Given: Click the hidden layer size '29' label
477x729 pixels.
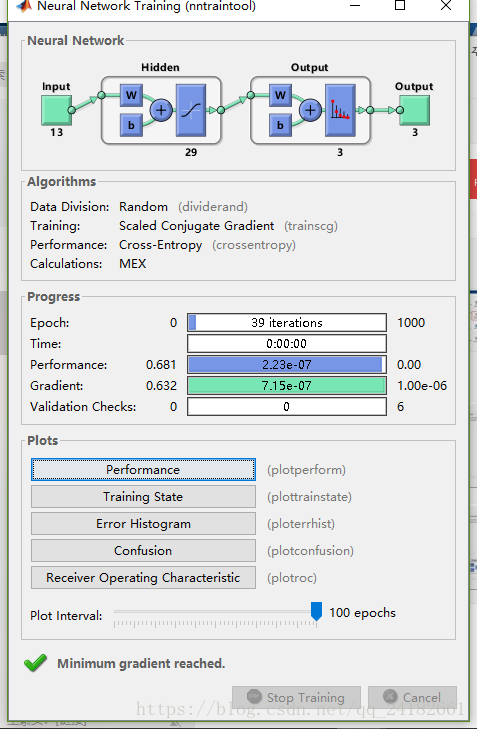Looking at the screenshot, I should pyautogui.click(x=191, y=152).
